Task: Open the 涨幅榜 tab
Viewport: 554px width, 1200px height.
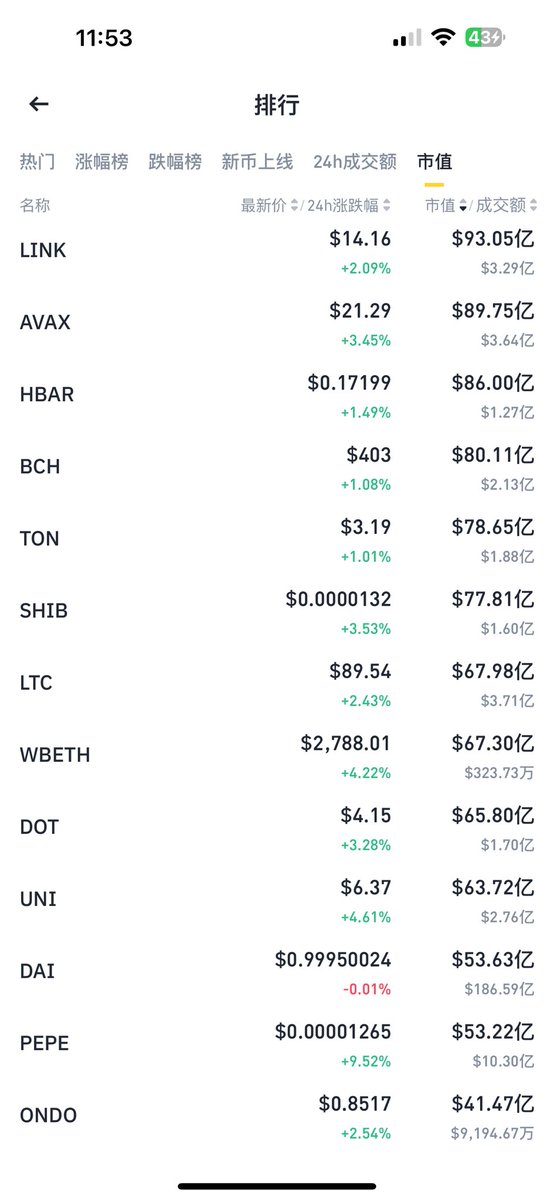Action: point(102,161)
